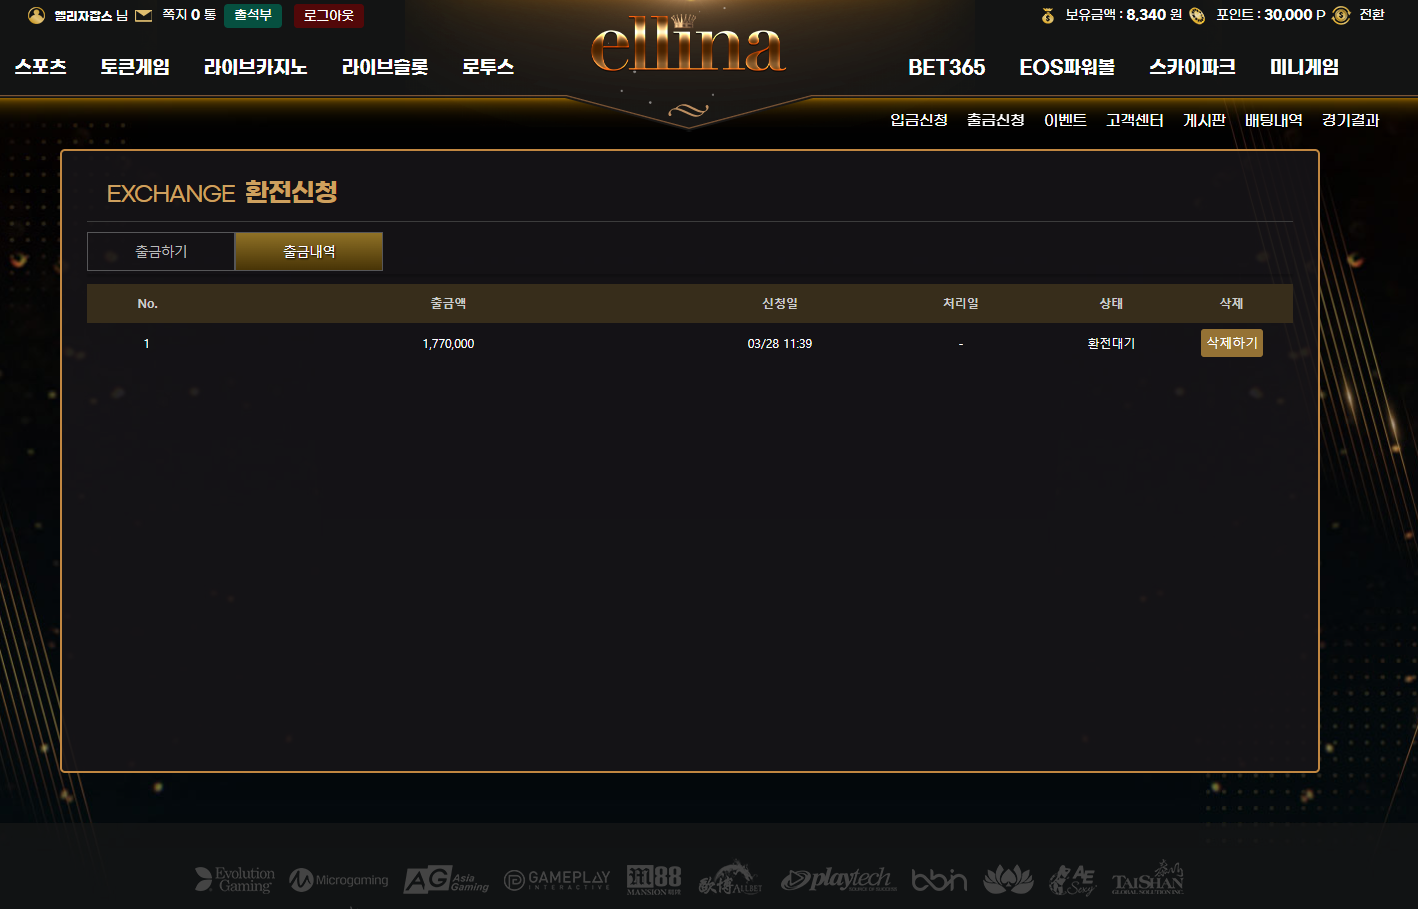1418x909 pixels.
Task: Open the 라이브카지노 menu
Action: click(255, 67)
